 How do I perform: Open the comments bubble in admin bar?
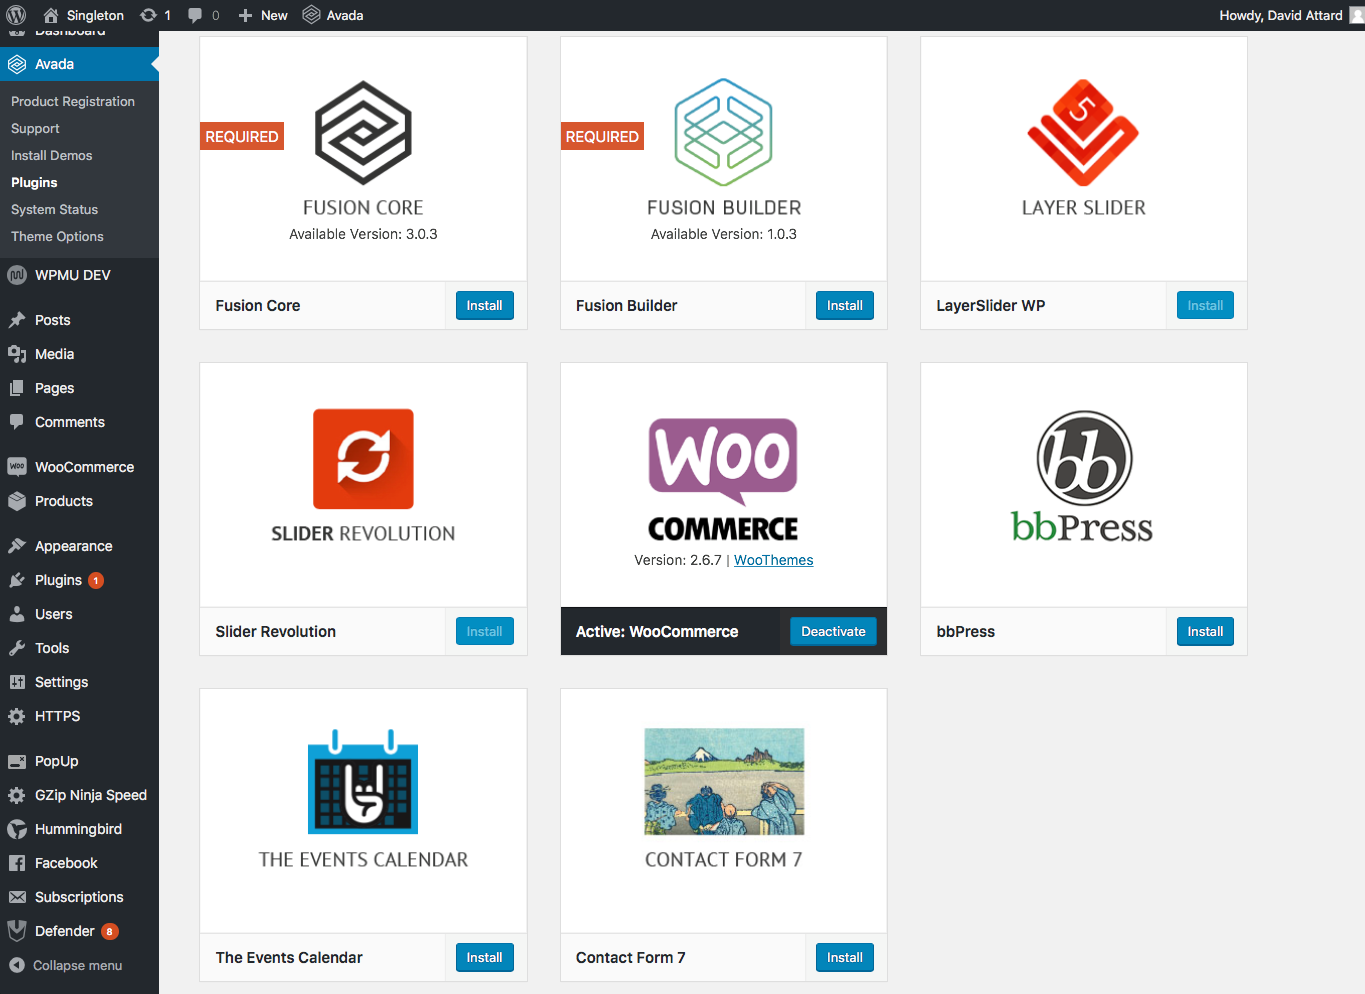click(195, 15)
